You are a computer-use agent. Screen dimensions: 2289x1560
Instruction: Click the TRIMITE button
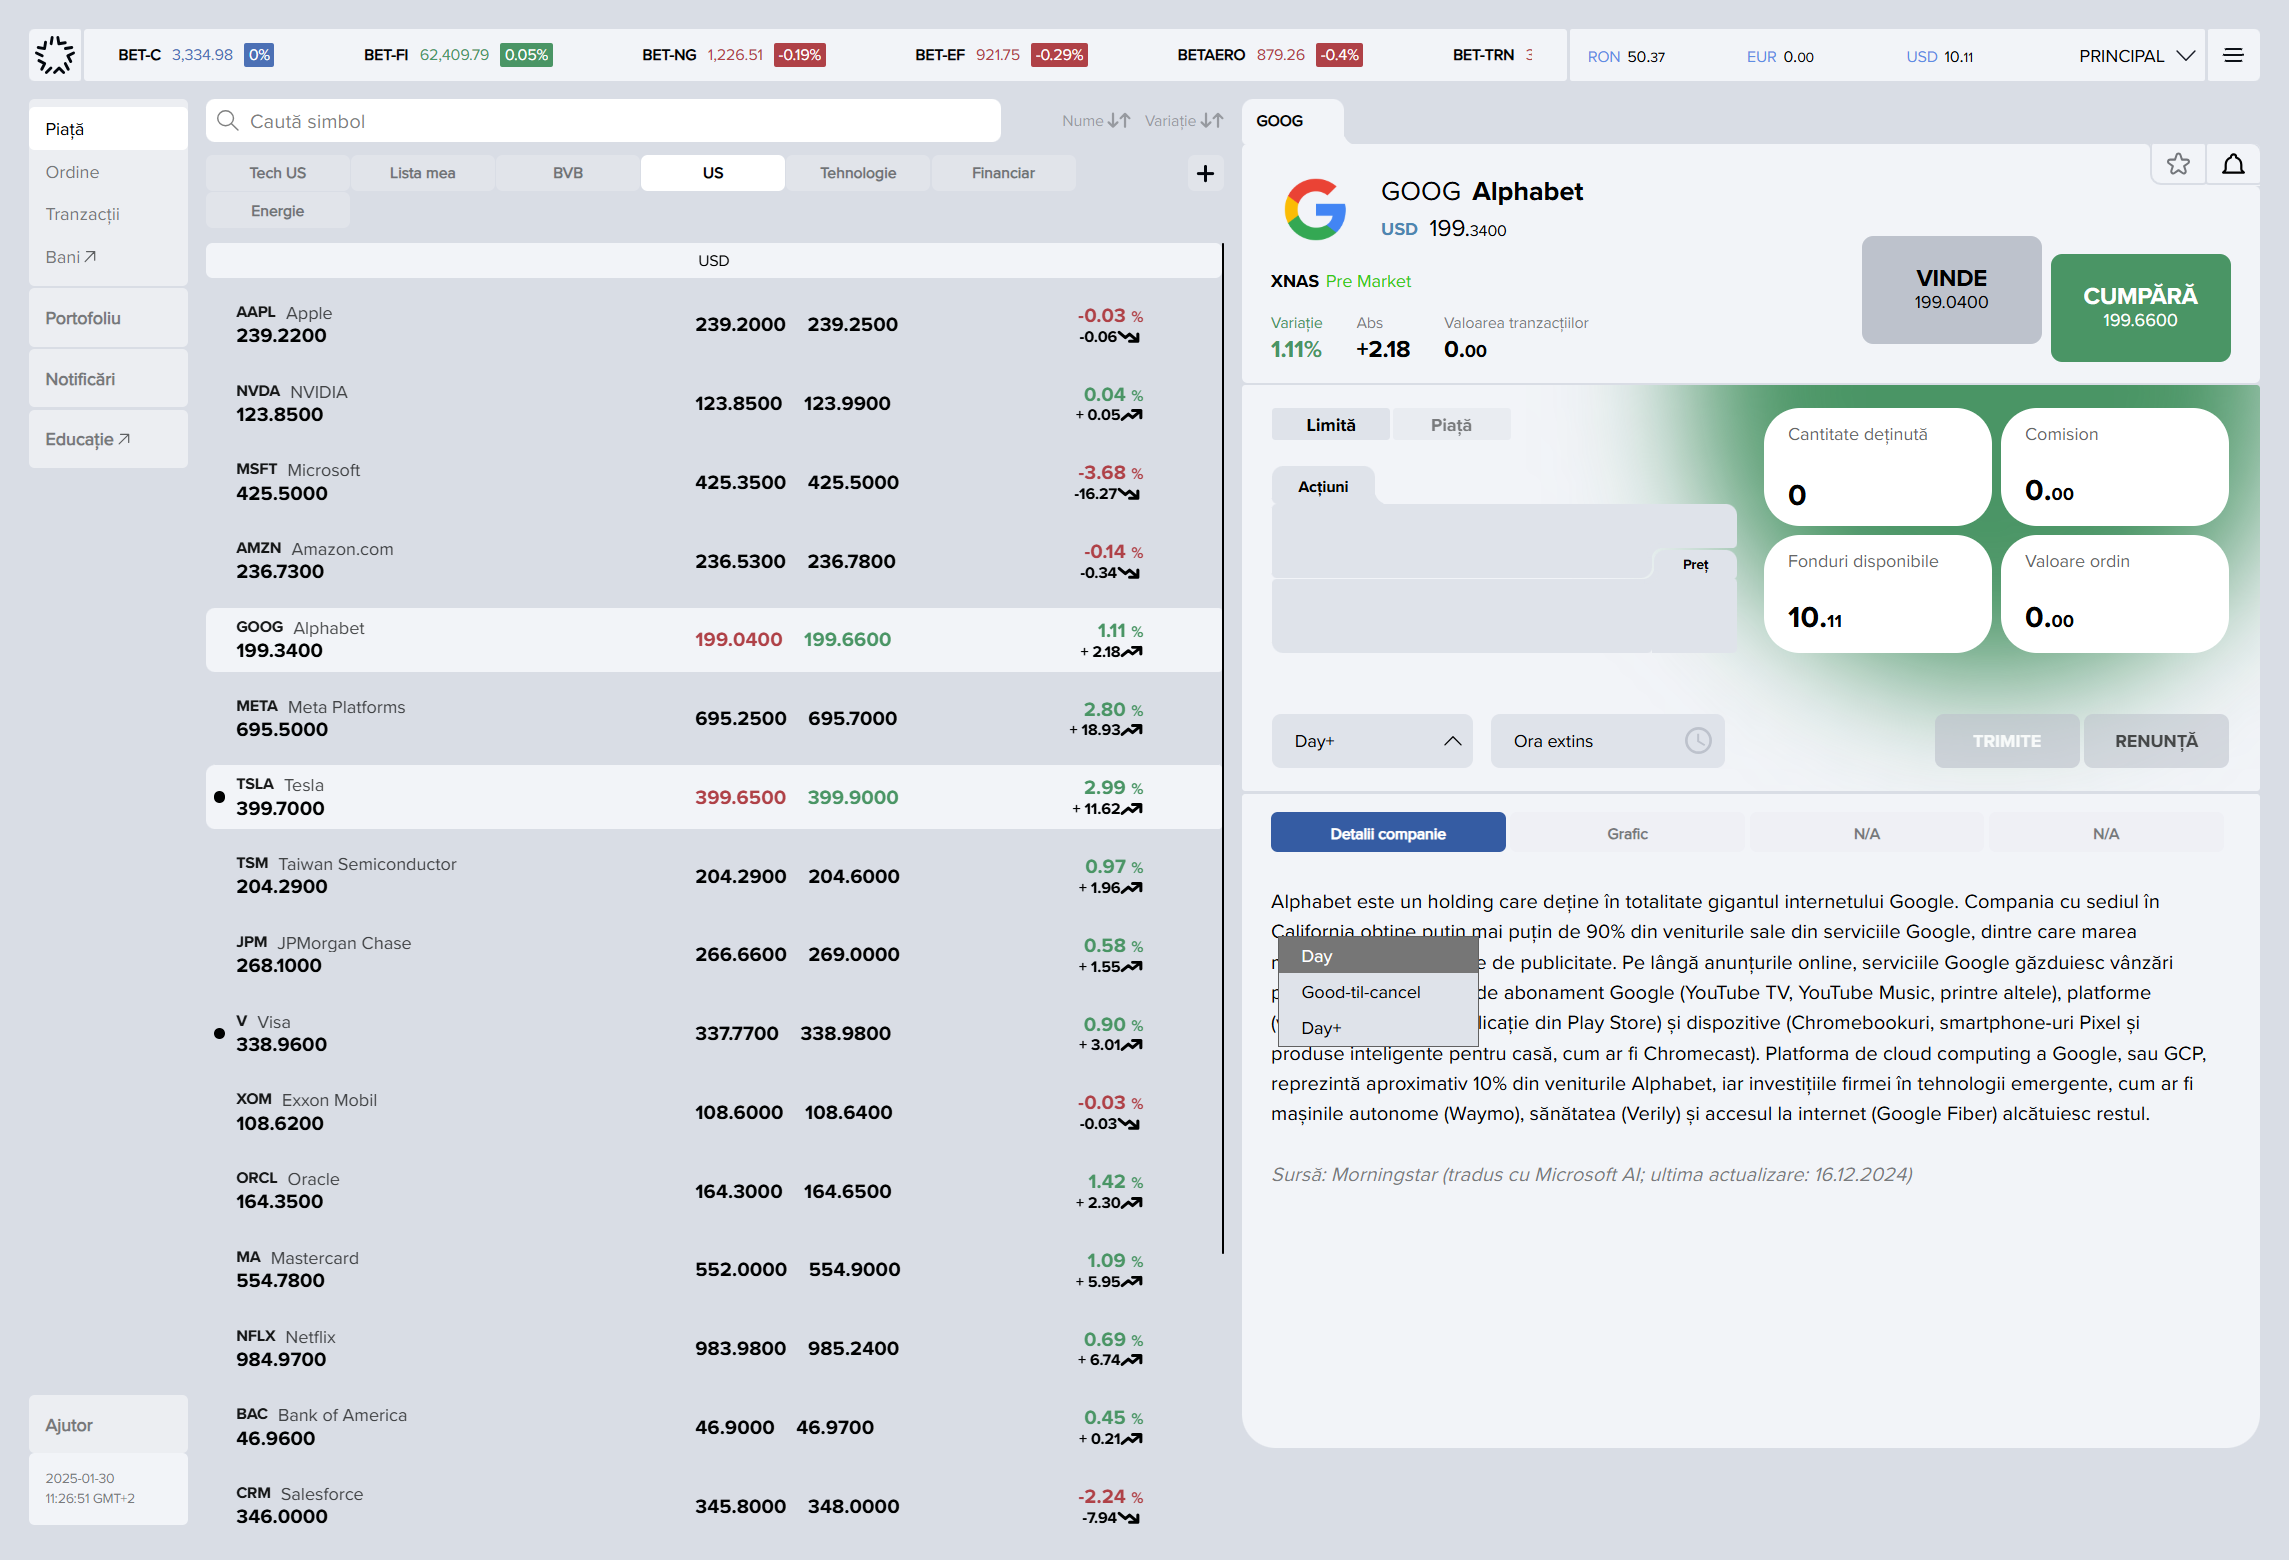click(x=2007, y=741)
